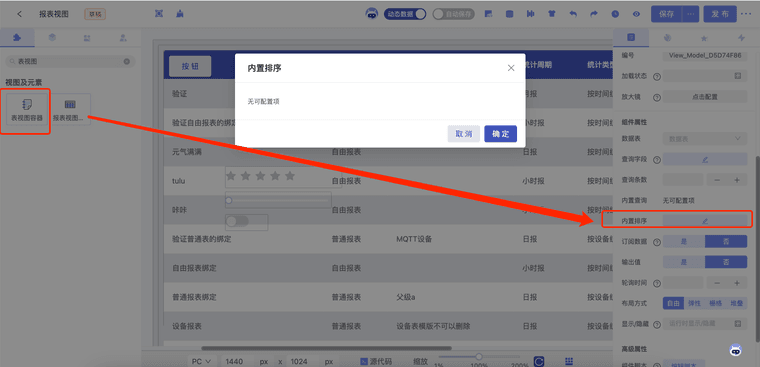Image resolution: width=760 pixels, height=367 pixels.
Task: Click the floating robot assistant at bottom right
Action: point(736,350)
